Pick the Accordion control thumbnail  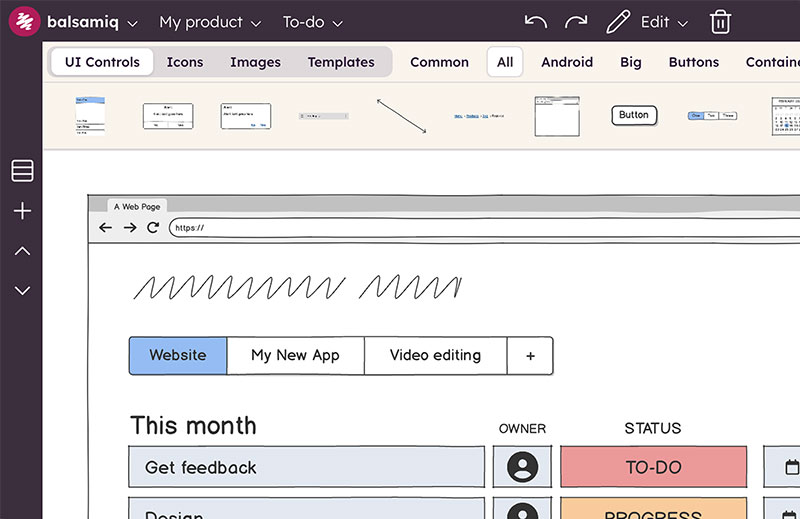click(x=90, y=116)
